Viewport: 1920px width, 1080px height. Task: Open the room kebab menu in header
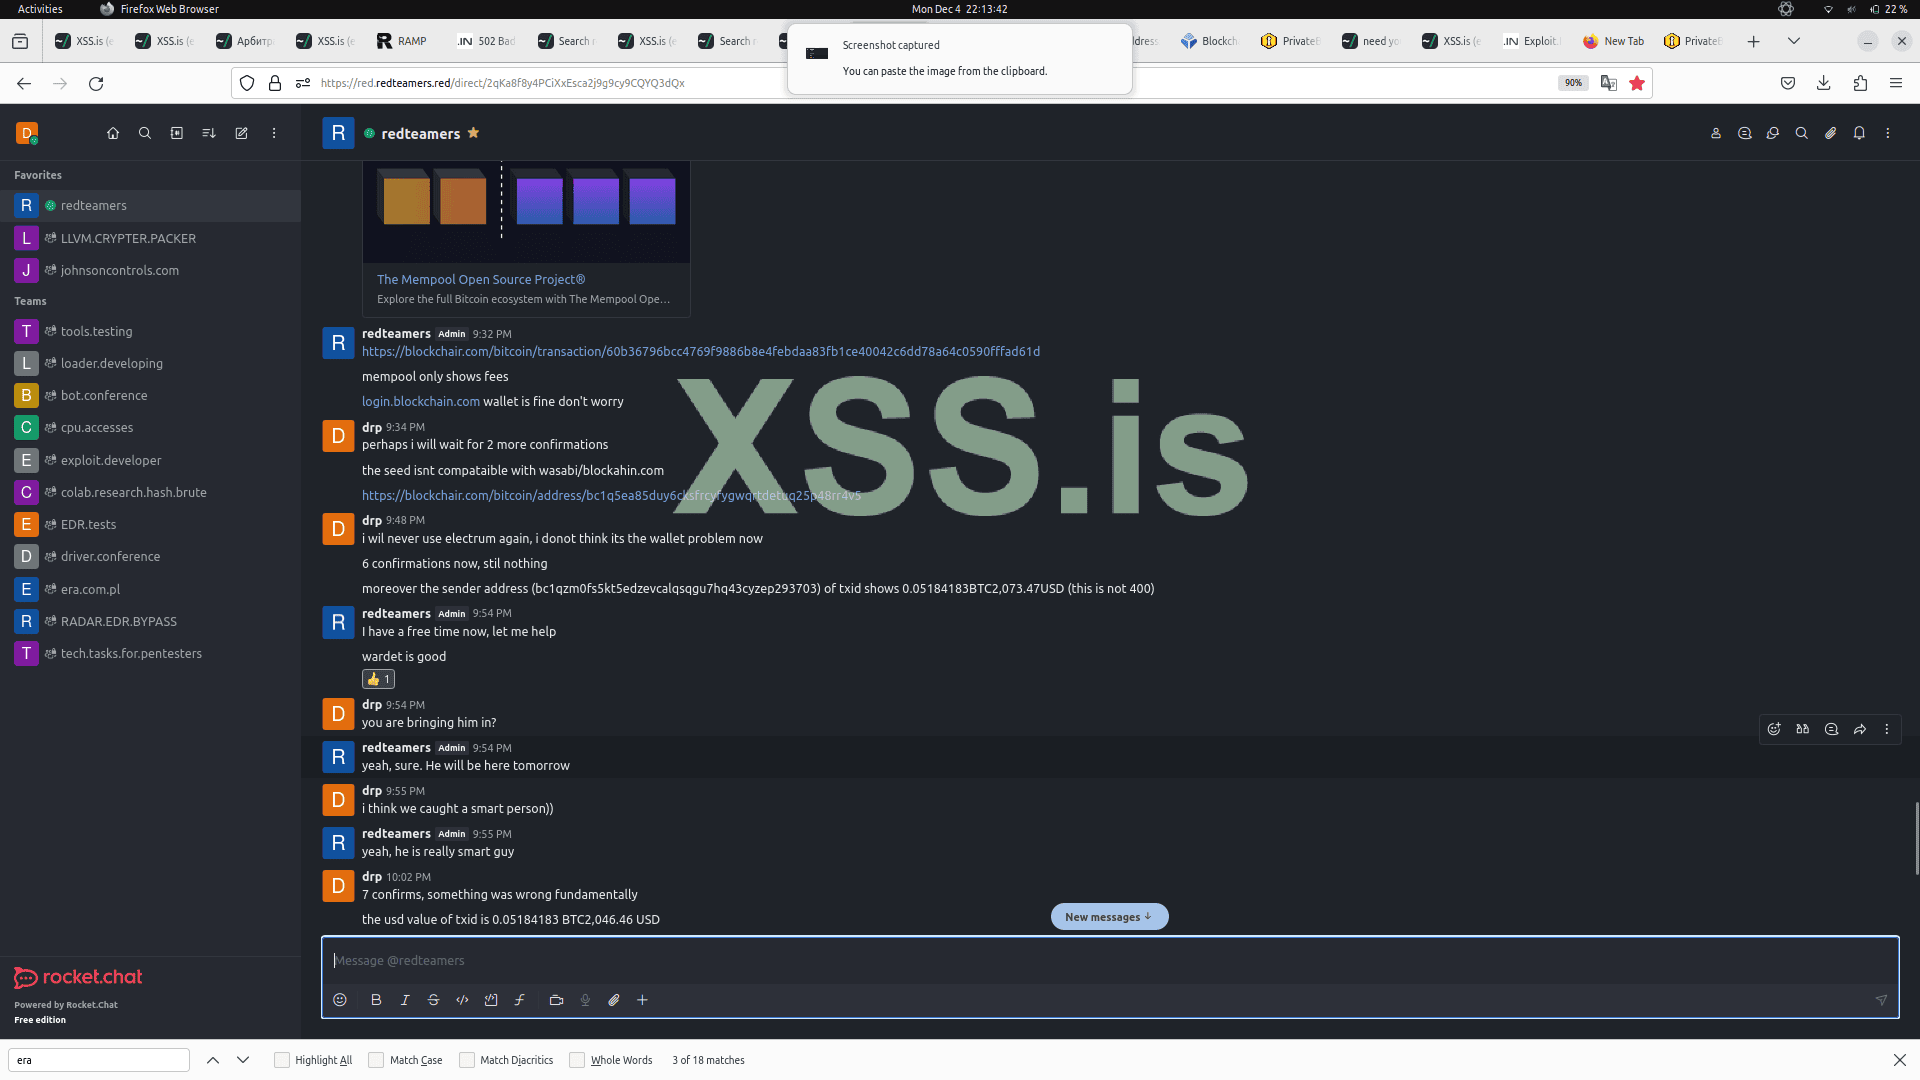[x=1888, y=133]
